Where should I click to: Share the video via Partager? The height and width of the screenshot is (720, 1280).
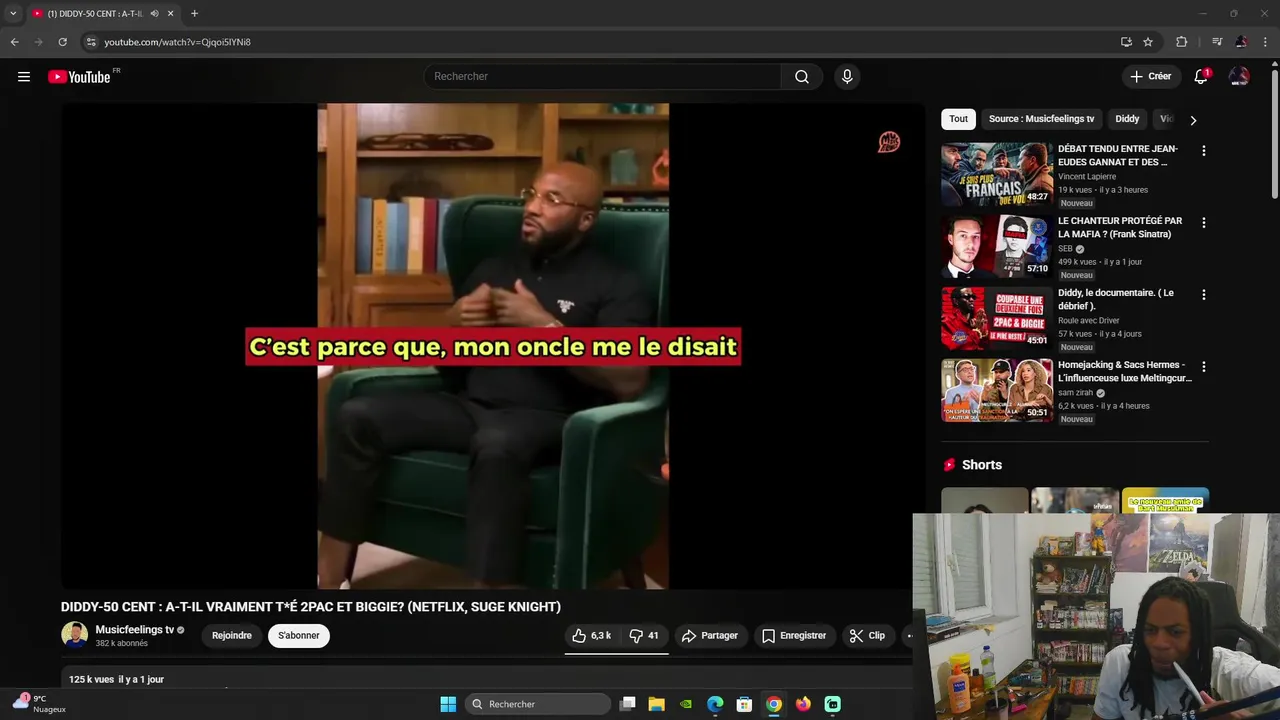click(709, 636)
